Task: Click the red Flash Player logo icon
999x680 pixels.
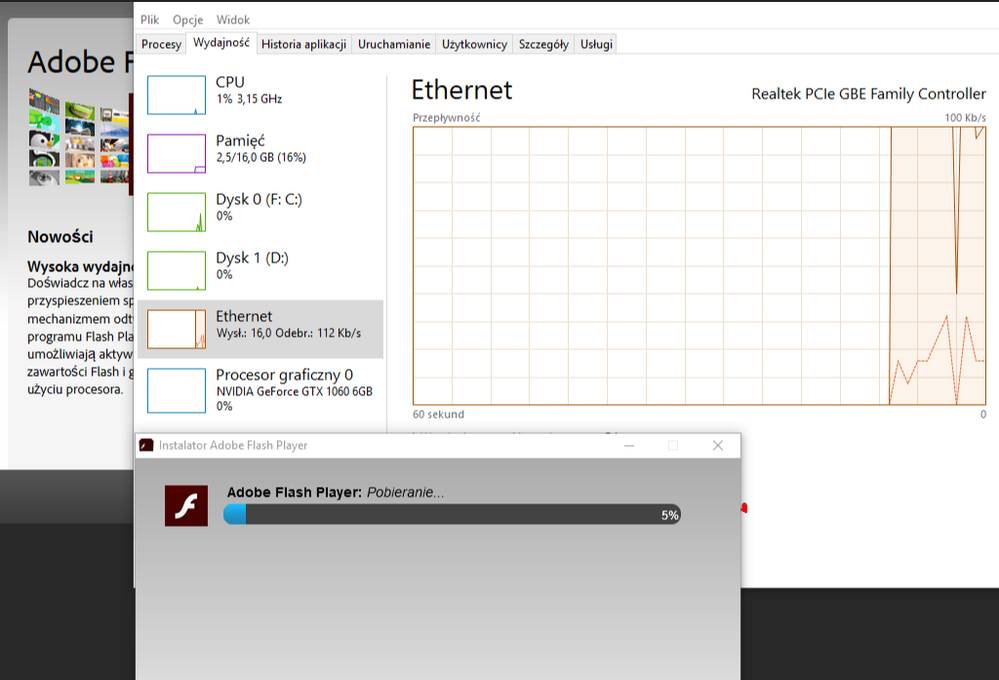Action: coord(186,505)
